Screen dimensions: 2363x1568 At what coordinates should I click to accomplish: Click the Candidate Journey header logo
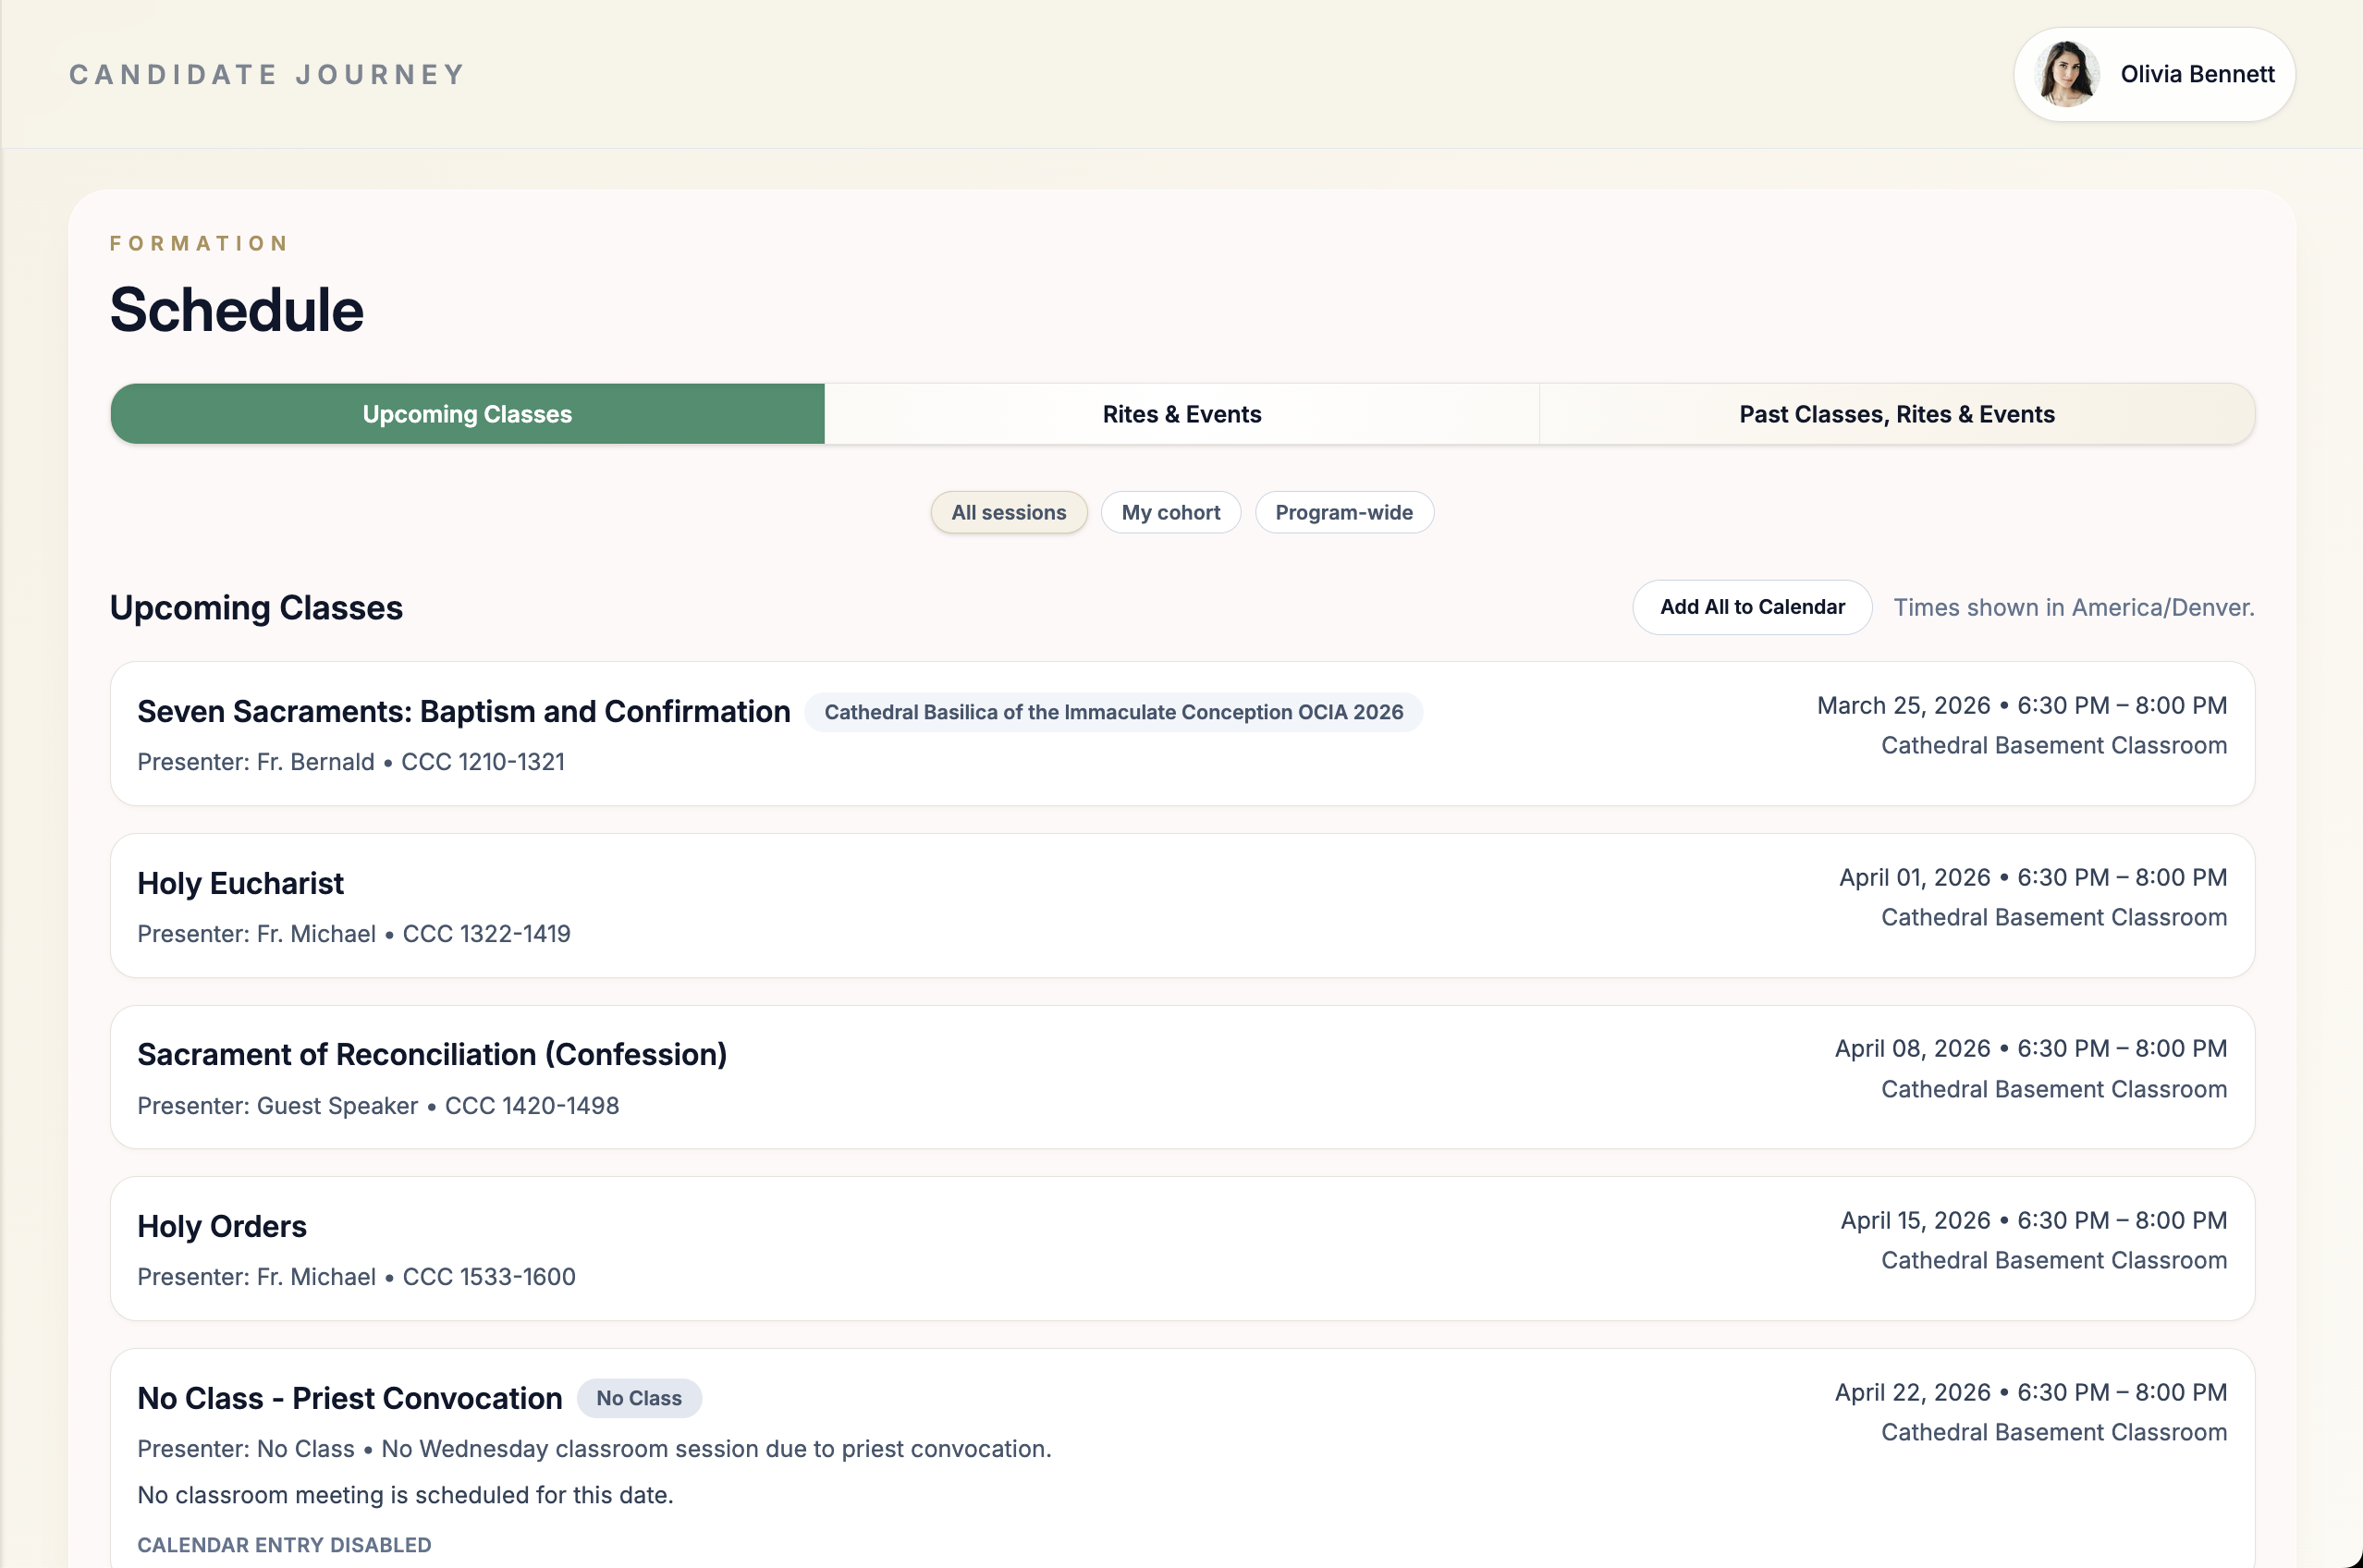tap(267, 75)
